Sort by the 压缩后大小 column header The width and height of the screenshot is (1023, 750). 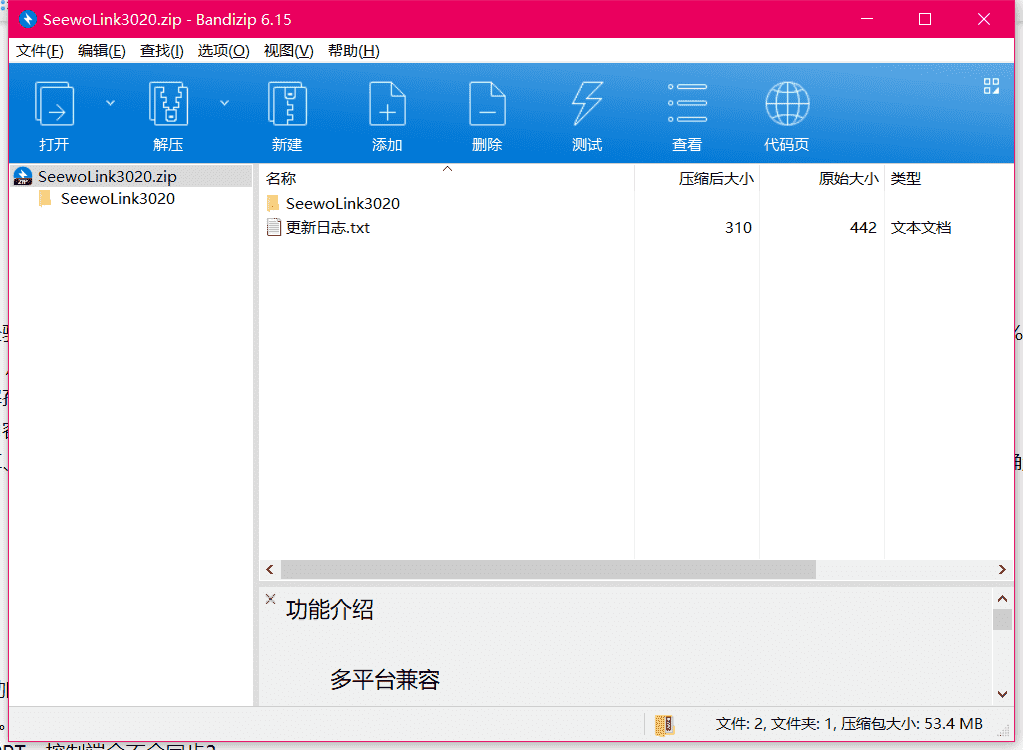coord(716,178)
